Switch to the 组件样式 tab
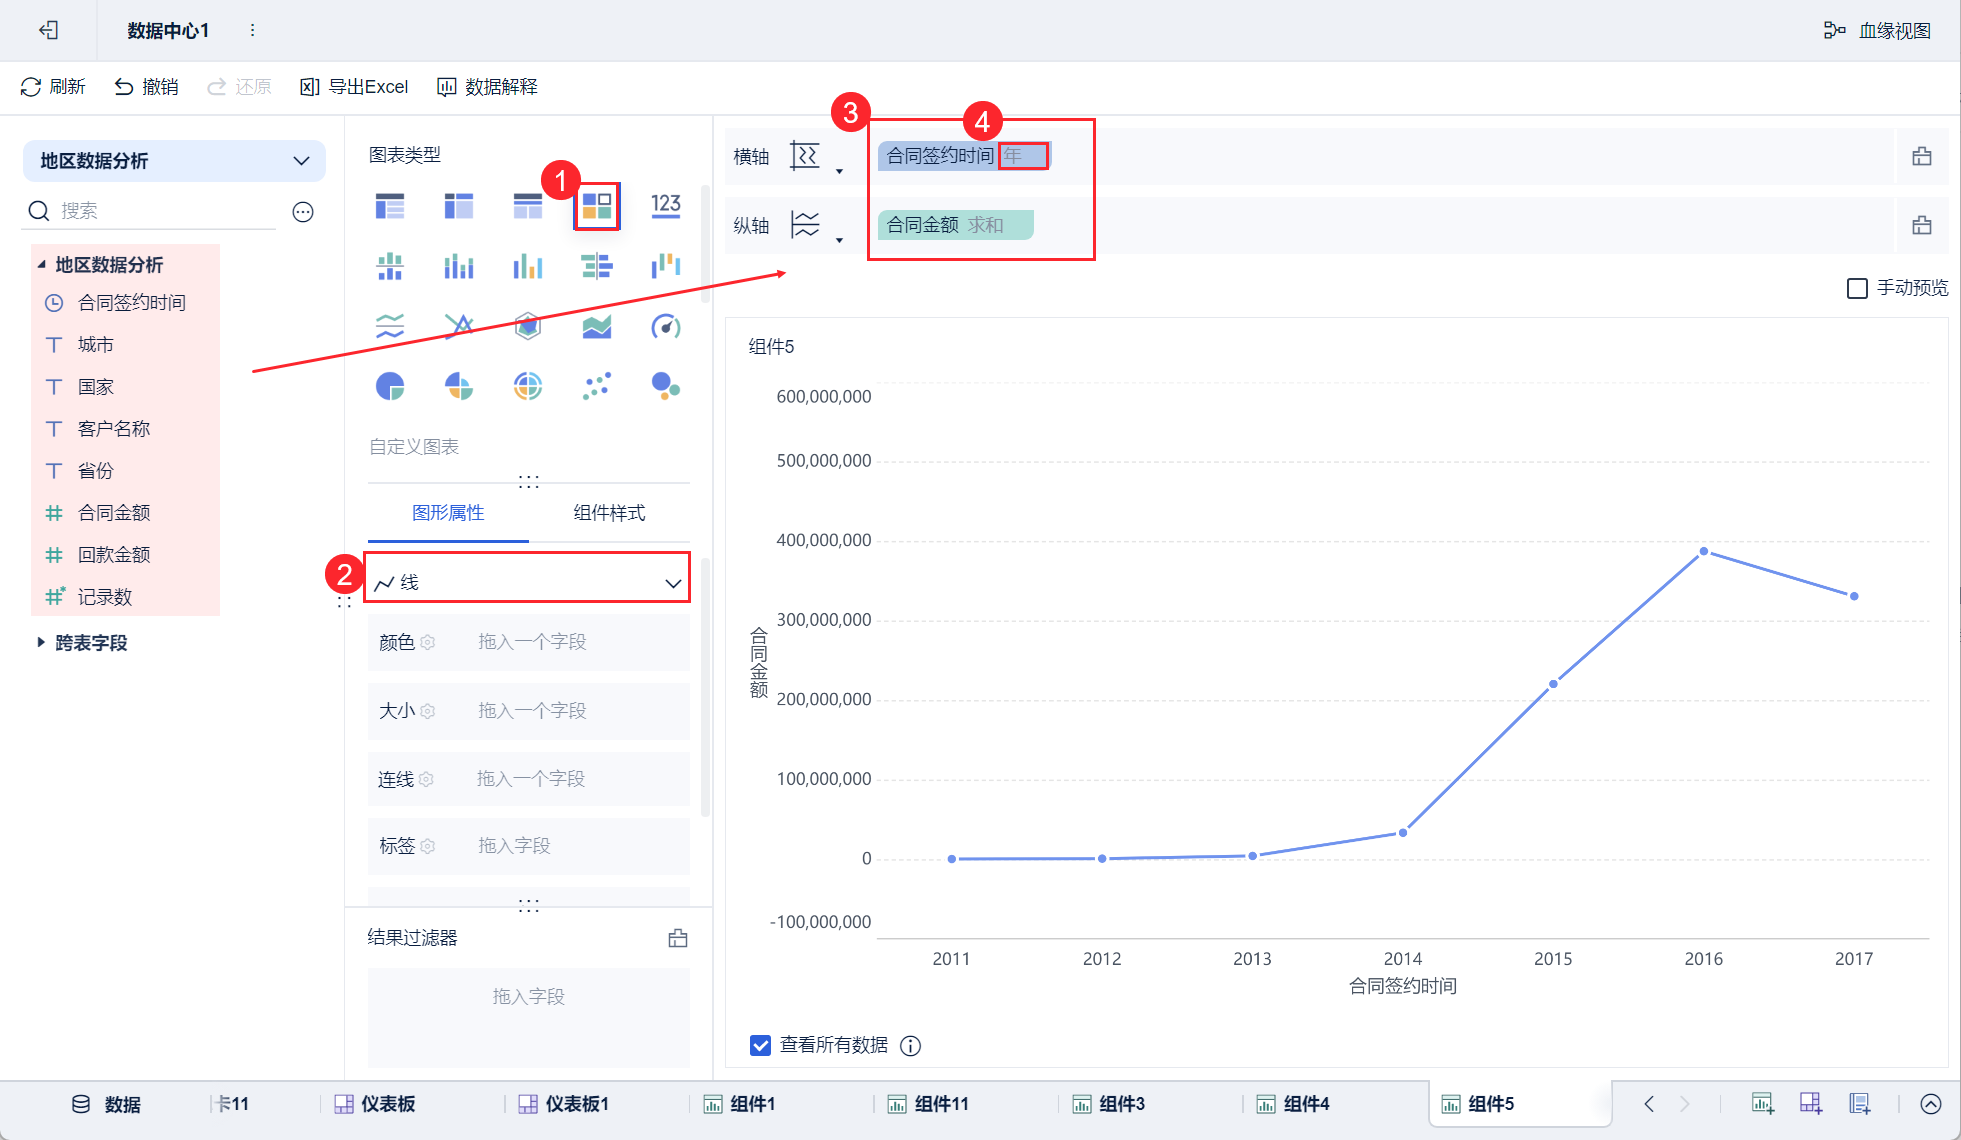 point(609,513)
